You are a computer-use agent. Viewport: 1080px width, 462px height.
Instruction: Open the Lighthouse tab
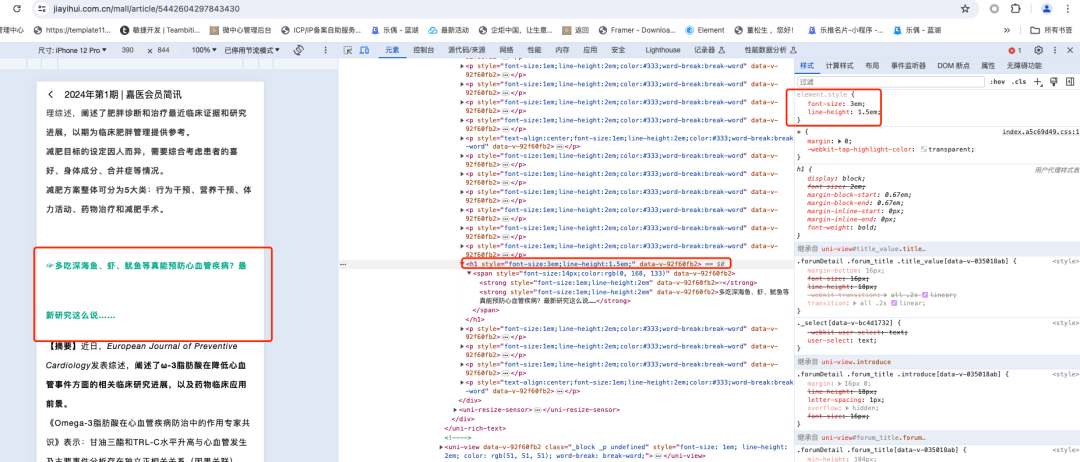tap(663, 50)
